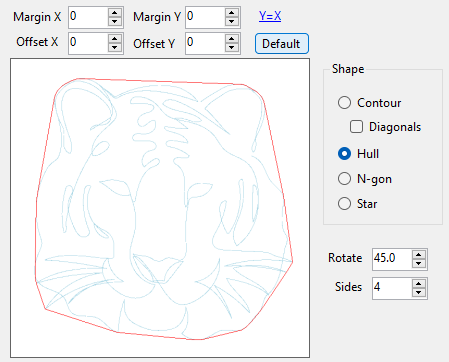
Task: Increase Rotate value with up arrow
Action: coord(419,255)
